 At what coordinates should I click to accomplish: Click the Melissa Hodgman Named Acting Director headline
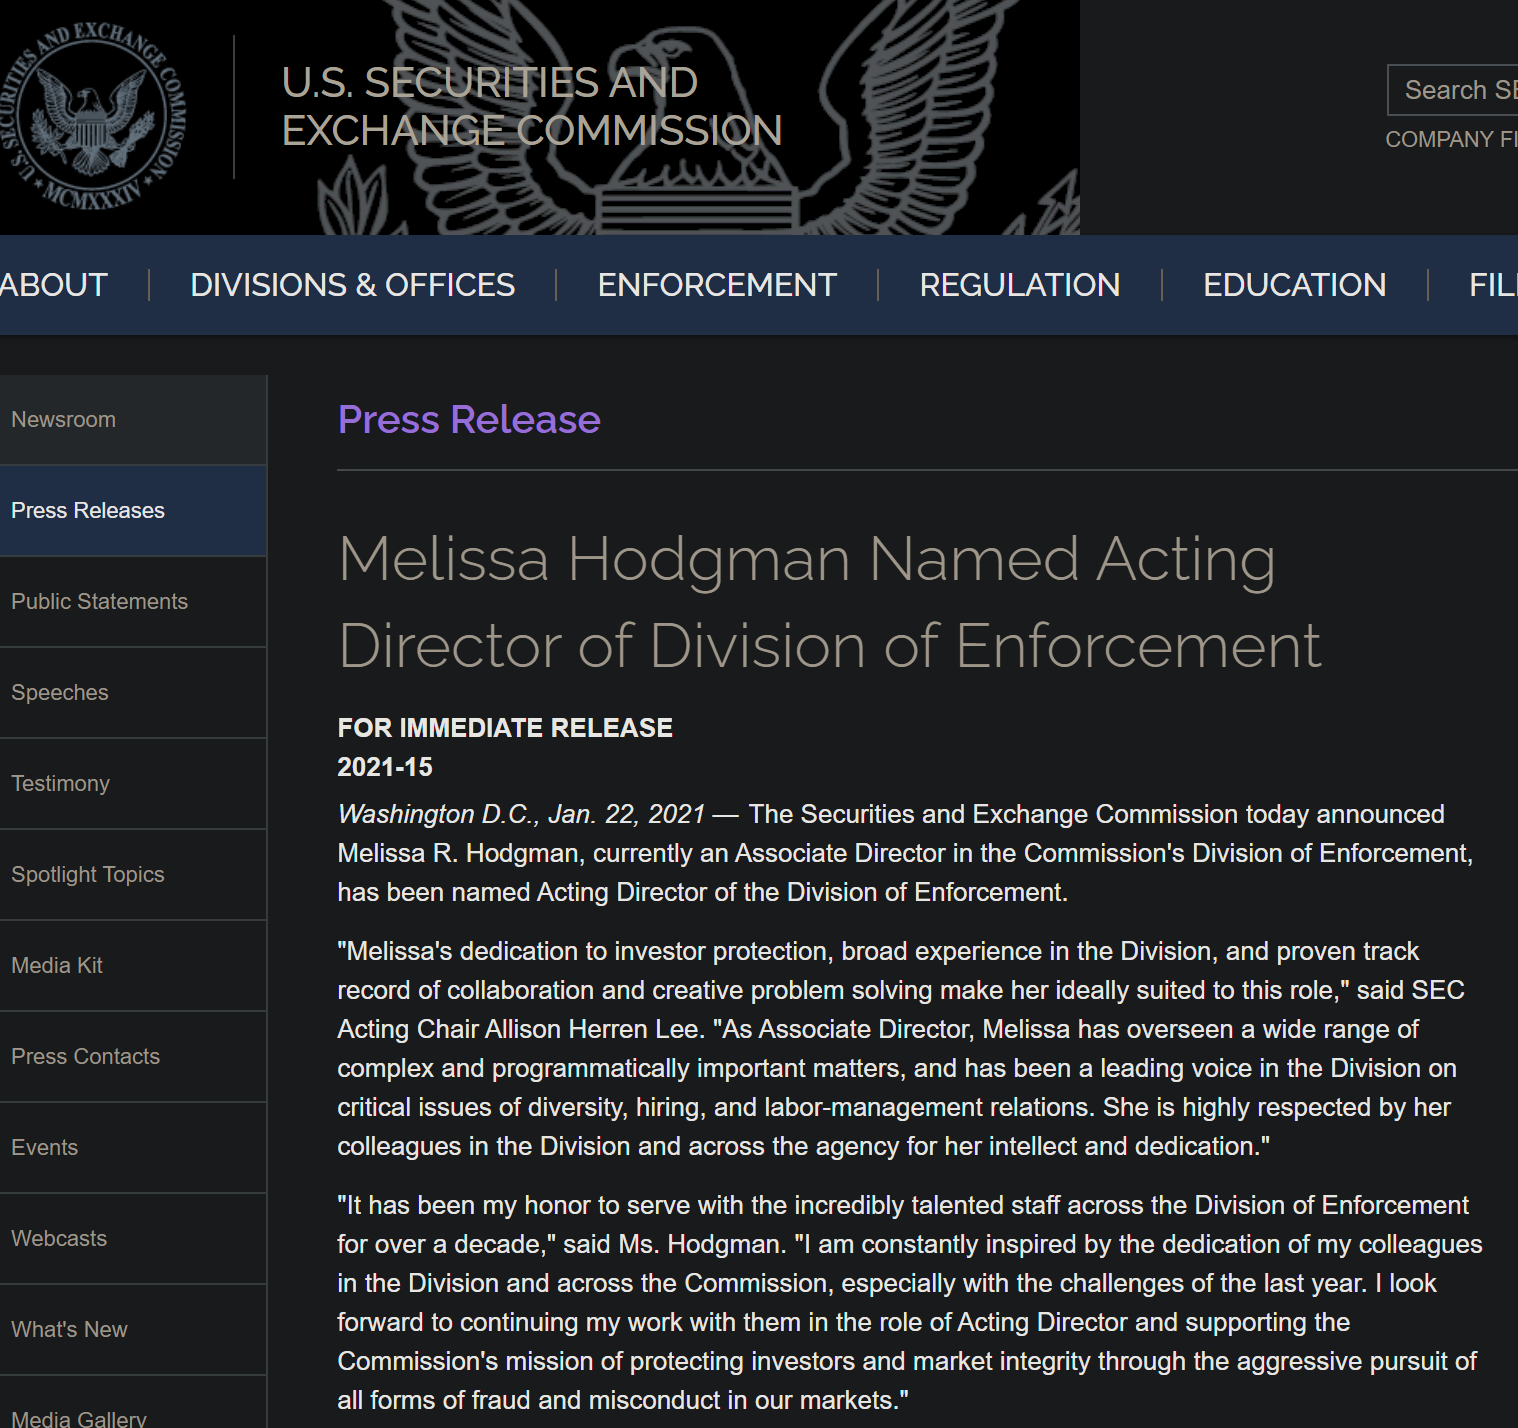[x=830, y=602]
